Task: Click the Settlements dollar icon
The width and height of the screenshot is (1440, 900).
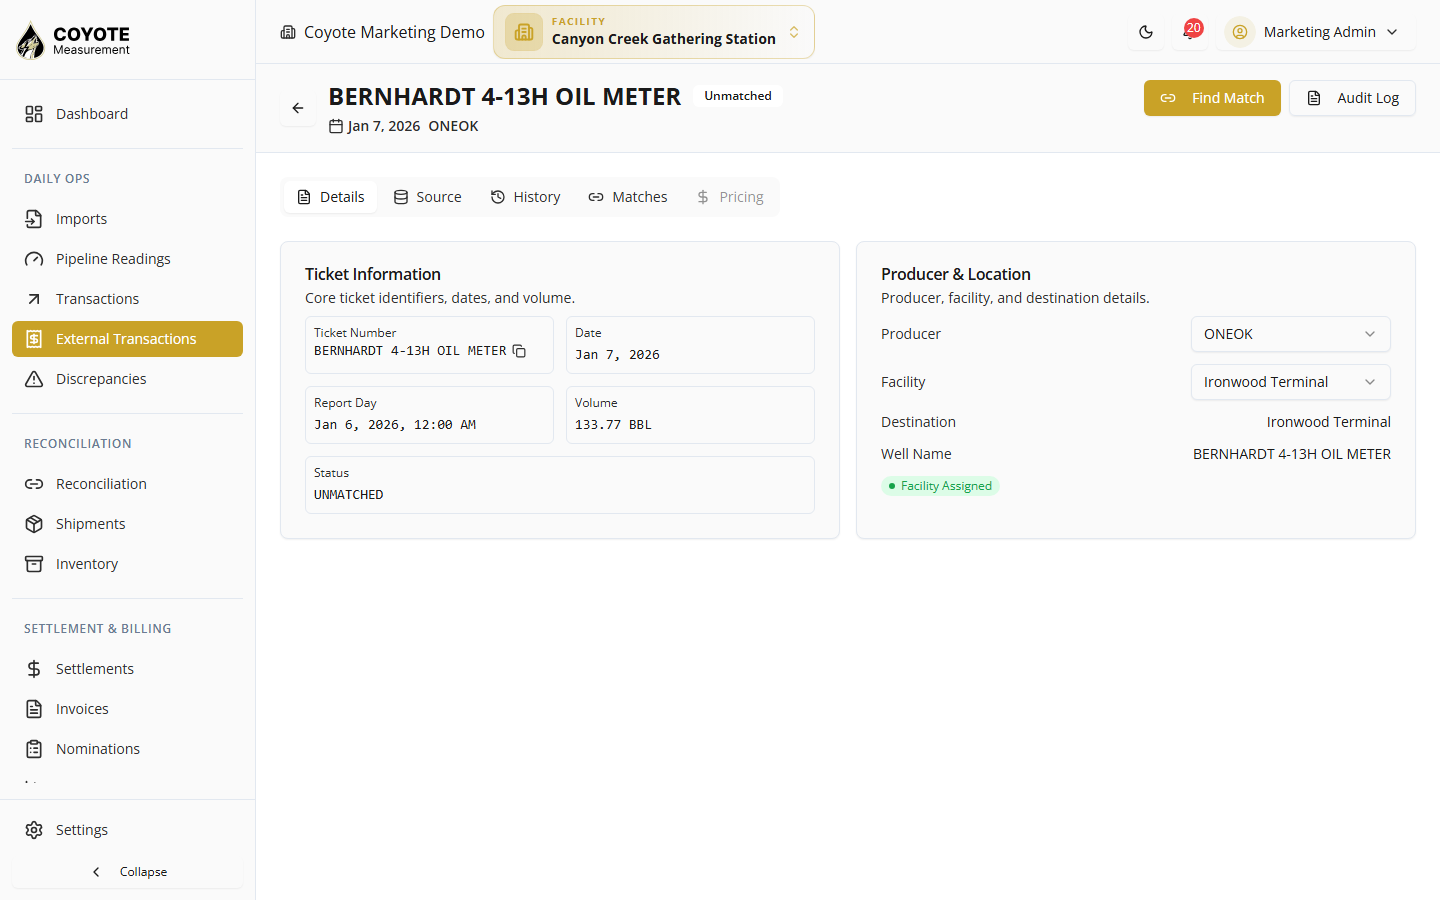Action: 34,669
